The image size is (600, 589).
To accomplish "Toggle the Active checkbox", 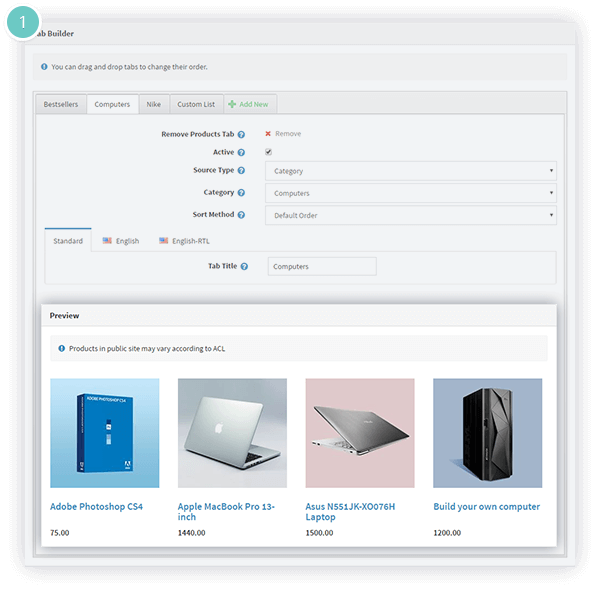I will click(269, 152).
